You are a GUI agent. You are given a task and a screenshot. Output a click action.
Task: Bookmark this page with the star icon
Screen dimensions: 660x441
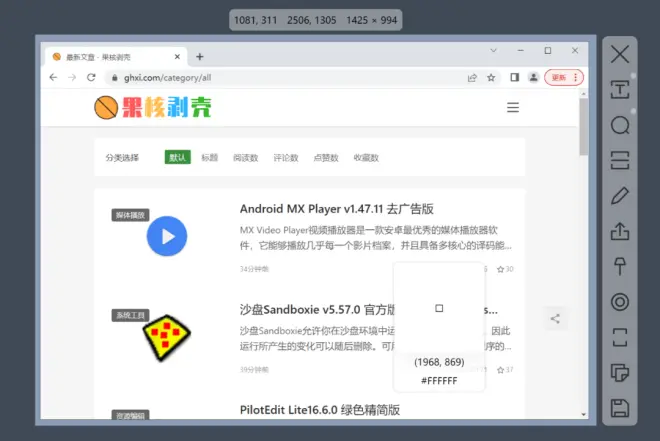[x=491, y=77]
